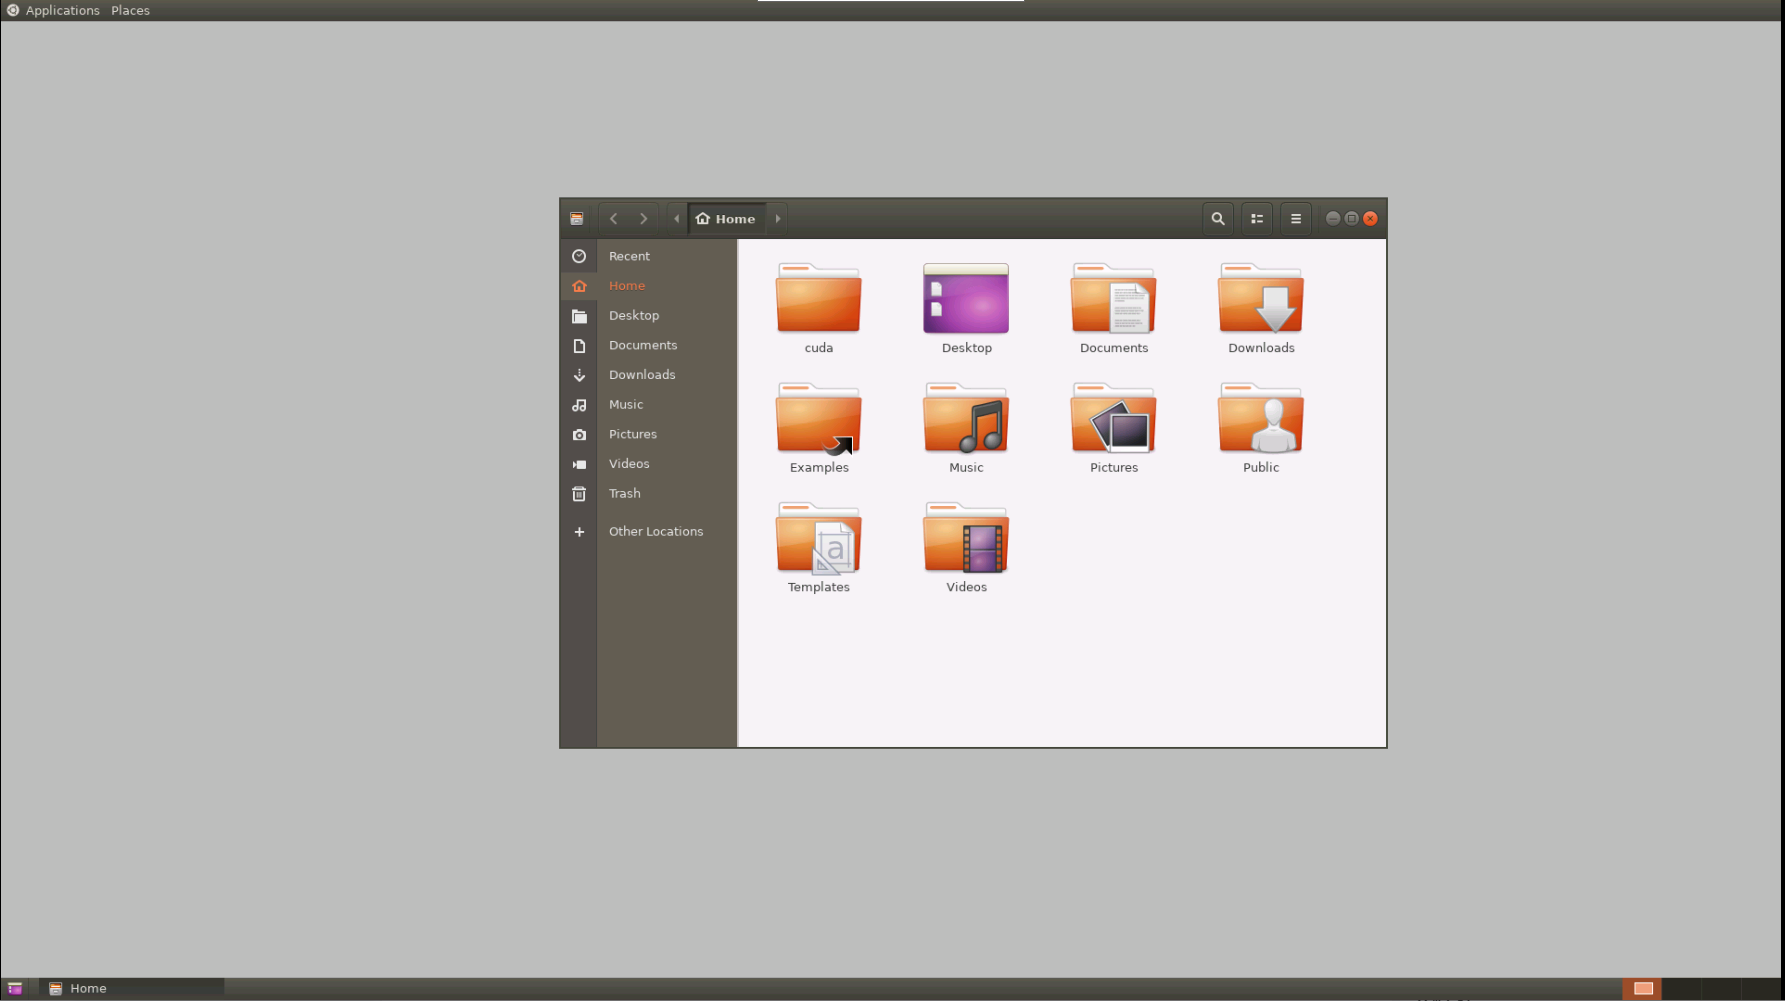Image resolution: width=1785 pixels, height=1001 pixels.
Task: Open the Pictures folder icon in file view
Action: pyautogui.click(x=1113, y=419)
